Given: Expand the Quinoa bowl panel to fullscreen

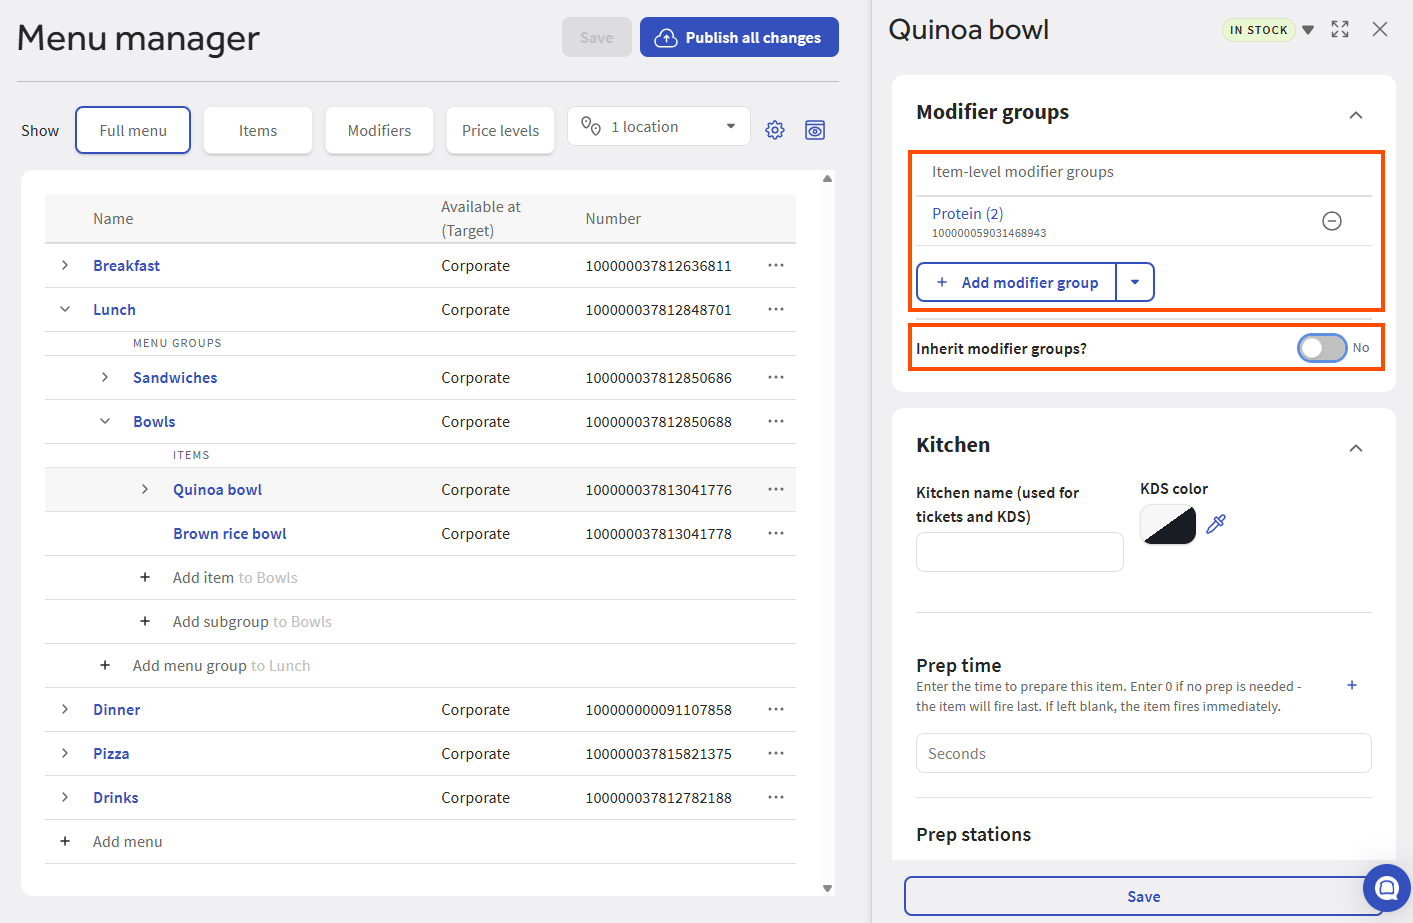Looking at the screenshot, I should coord(1340,30).
